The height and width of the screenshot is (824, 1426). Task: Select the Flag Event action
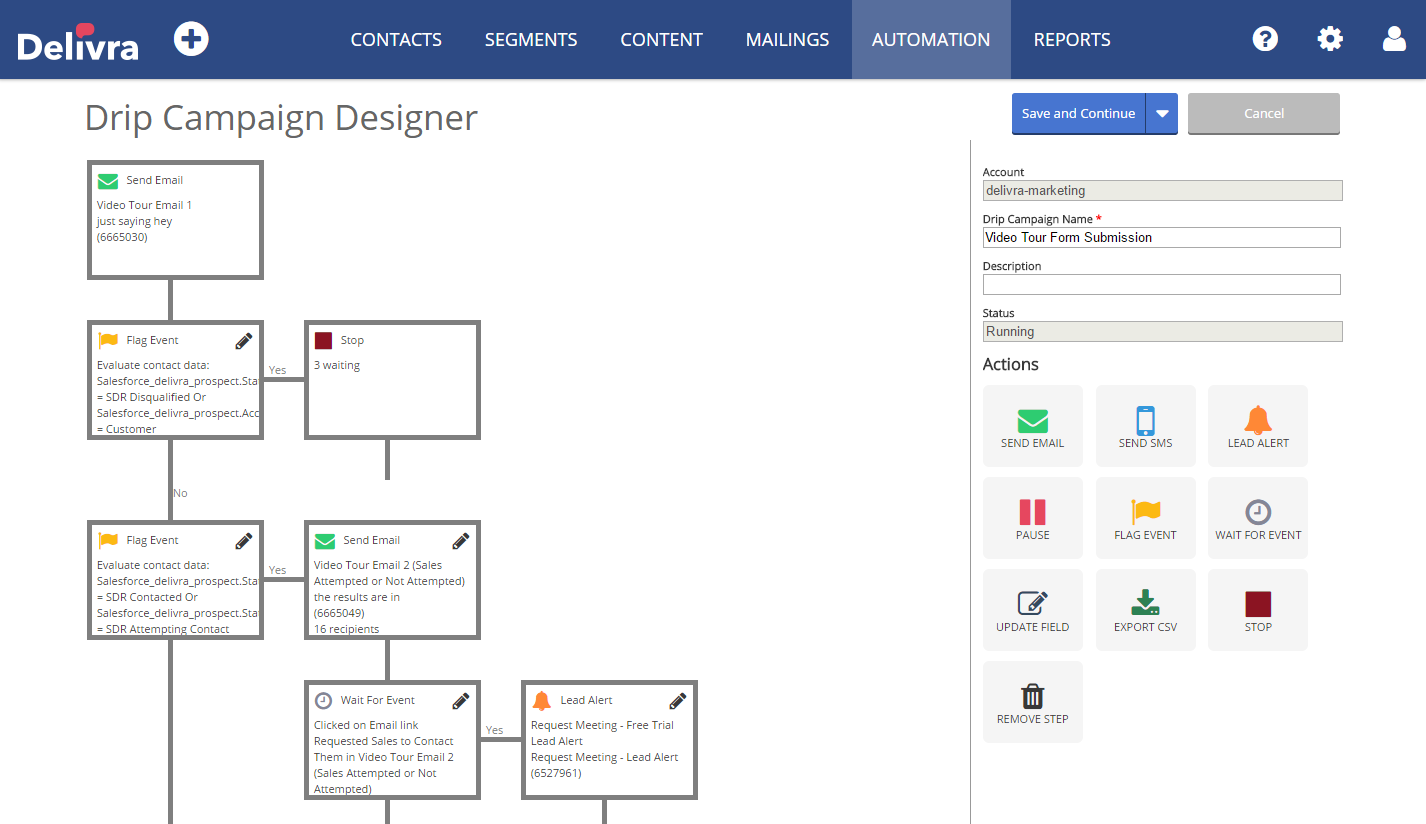(1146, 518)
